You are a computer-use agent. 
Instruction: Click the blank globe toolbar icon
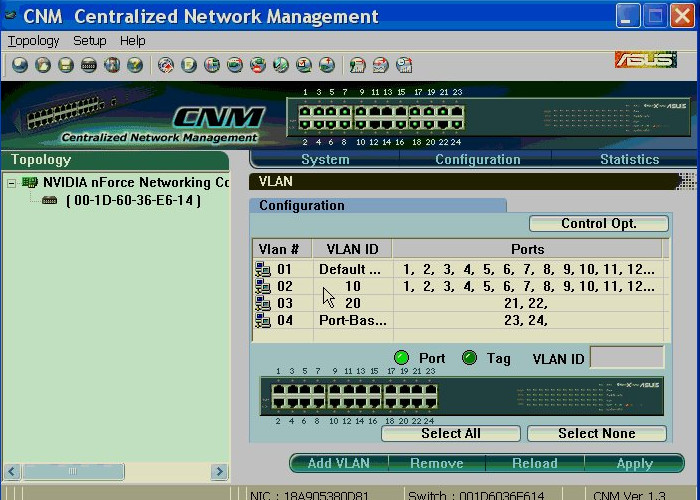click(20, 65)
